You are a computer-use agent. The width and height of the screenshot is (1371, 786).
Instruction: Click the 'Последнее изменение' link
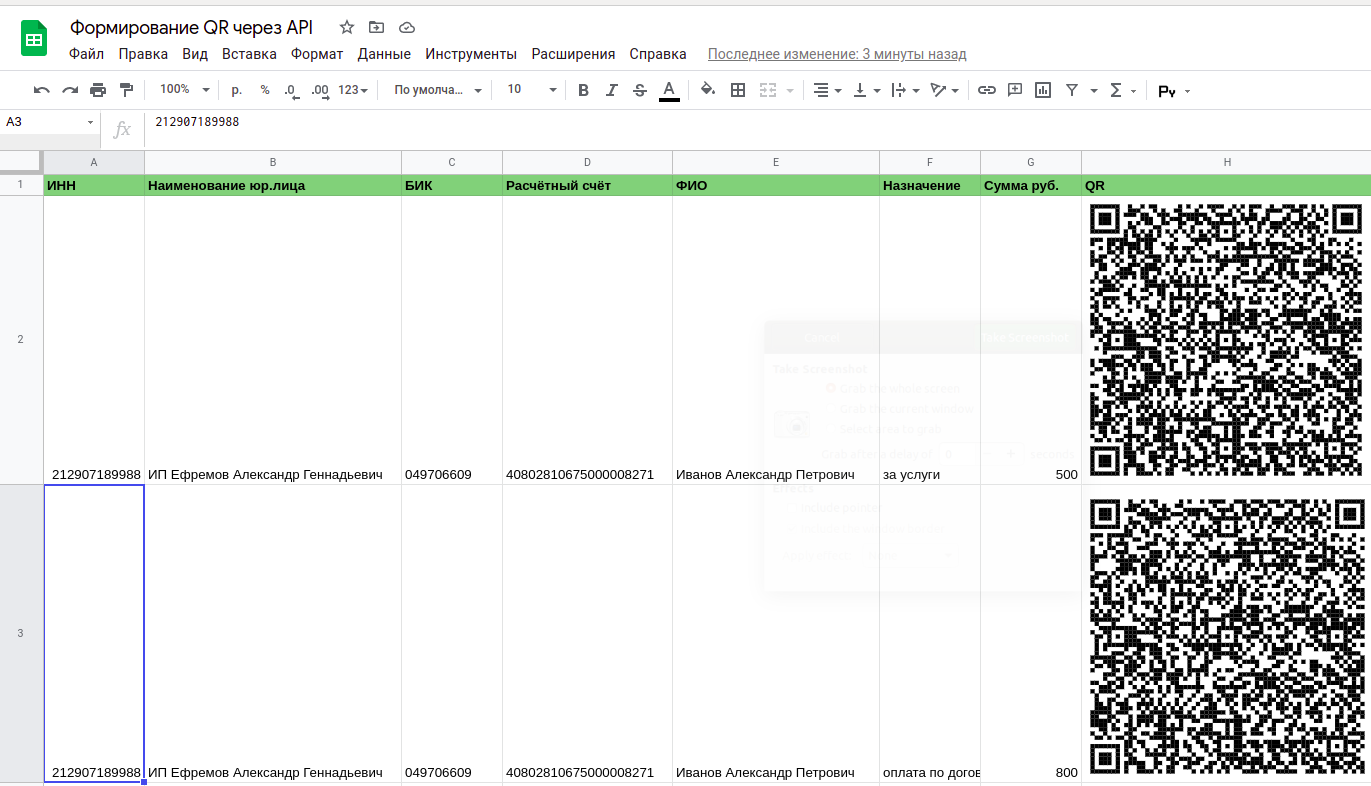(837, 54)
